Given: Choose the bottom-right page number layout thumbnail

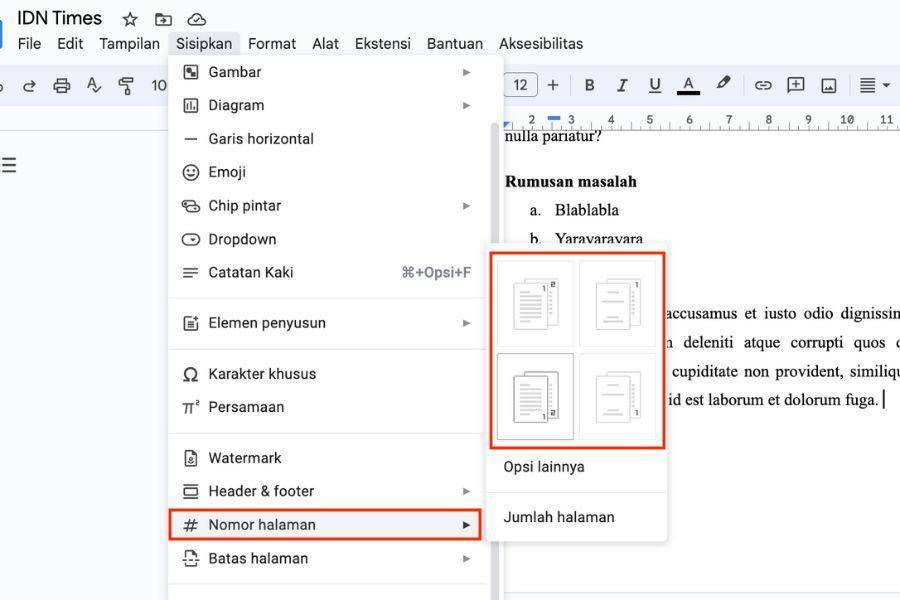Looking at the screenshot, I should click(x=618, y=397).
